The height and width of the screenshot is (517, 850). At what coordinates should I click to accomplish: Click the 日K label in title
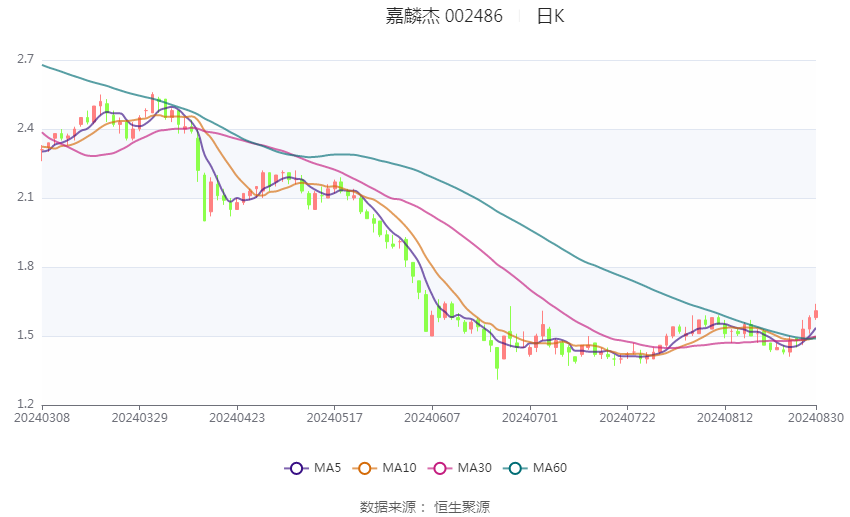550,16
